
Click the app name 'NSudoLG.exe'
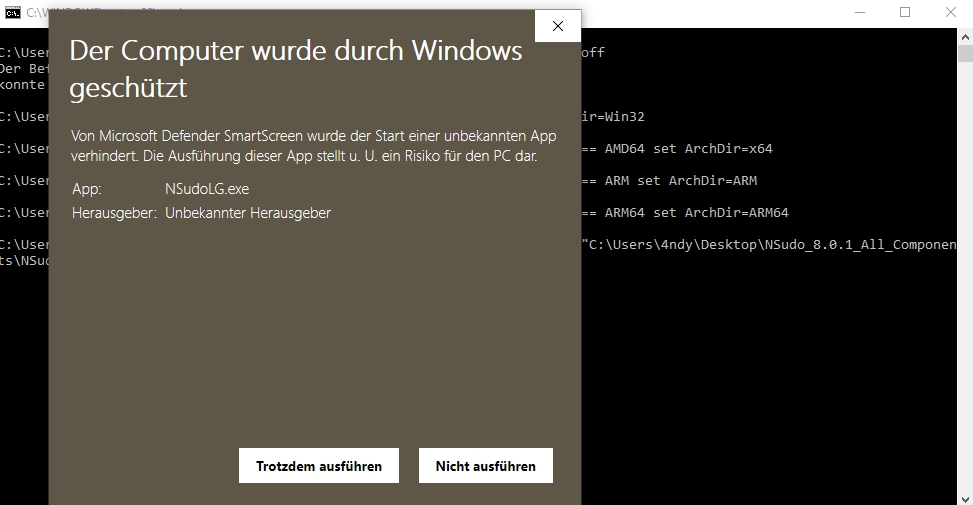click(x=207, y=189)
